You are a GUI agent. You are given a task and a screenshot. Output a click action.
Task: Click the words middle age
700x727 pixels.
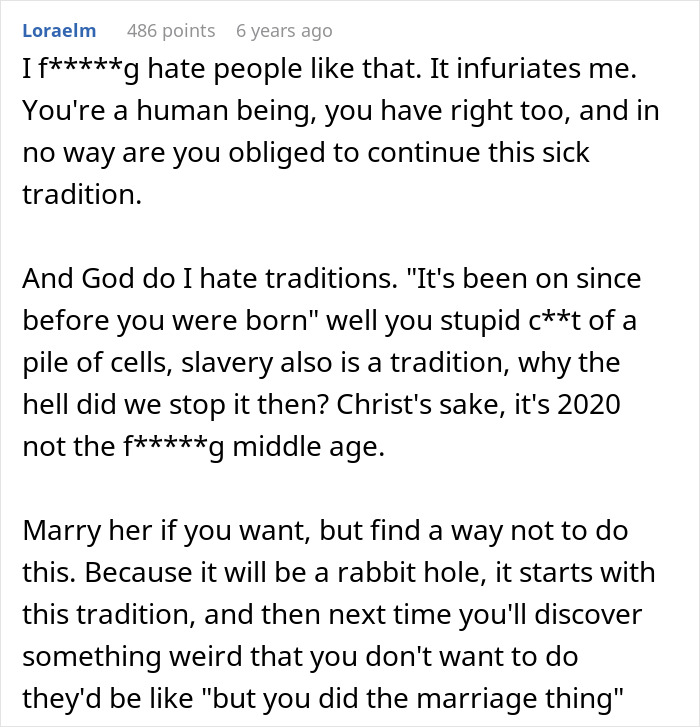click(x=308, y=447)
